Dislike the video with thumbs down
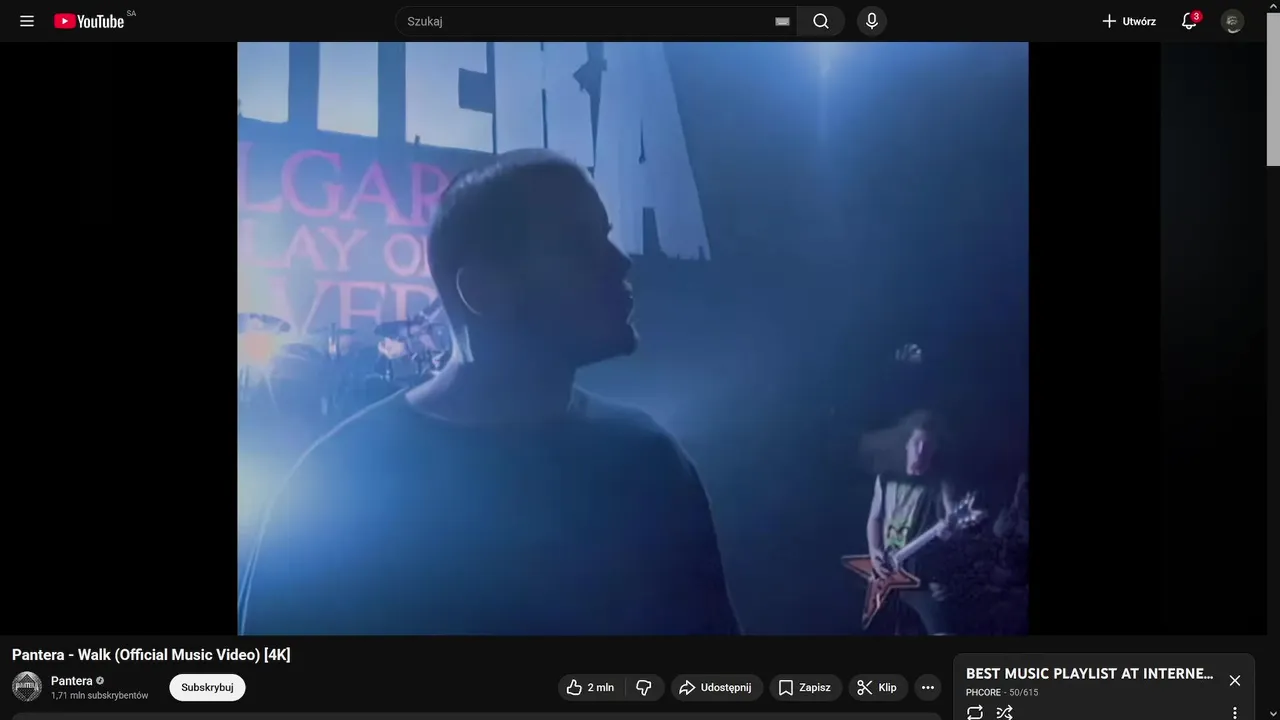This screenshot has width=1280, height=720. tap(645, 687)
